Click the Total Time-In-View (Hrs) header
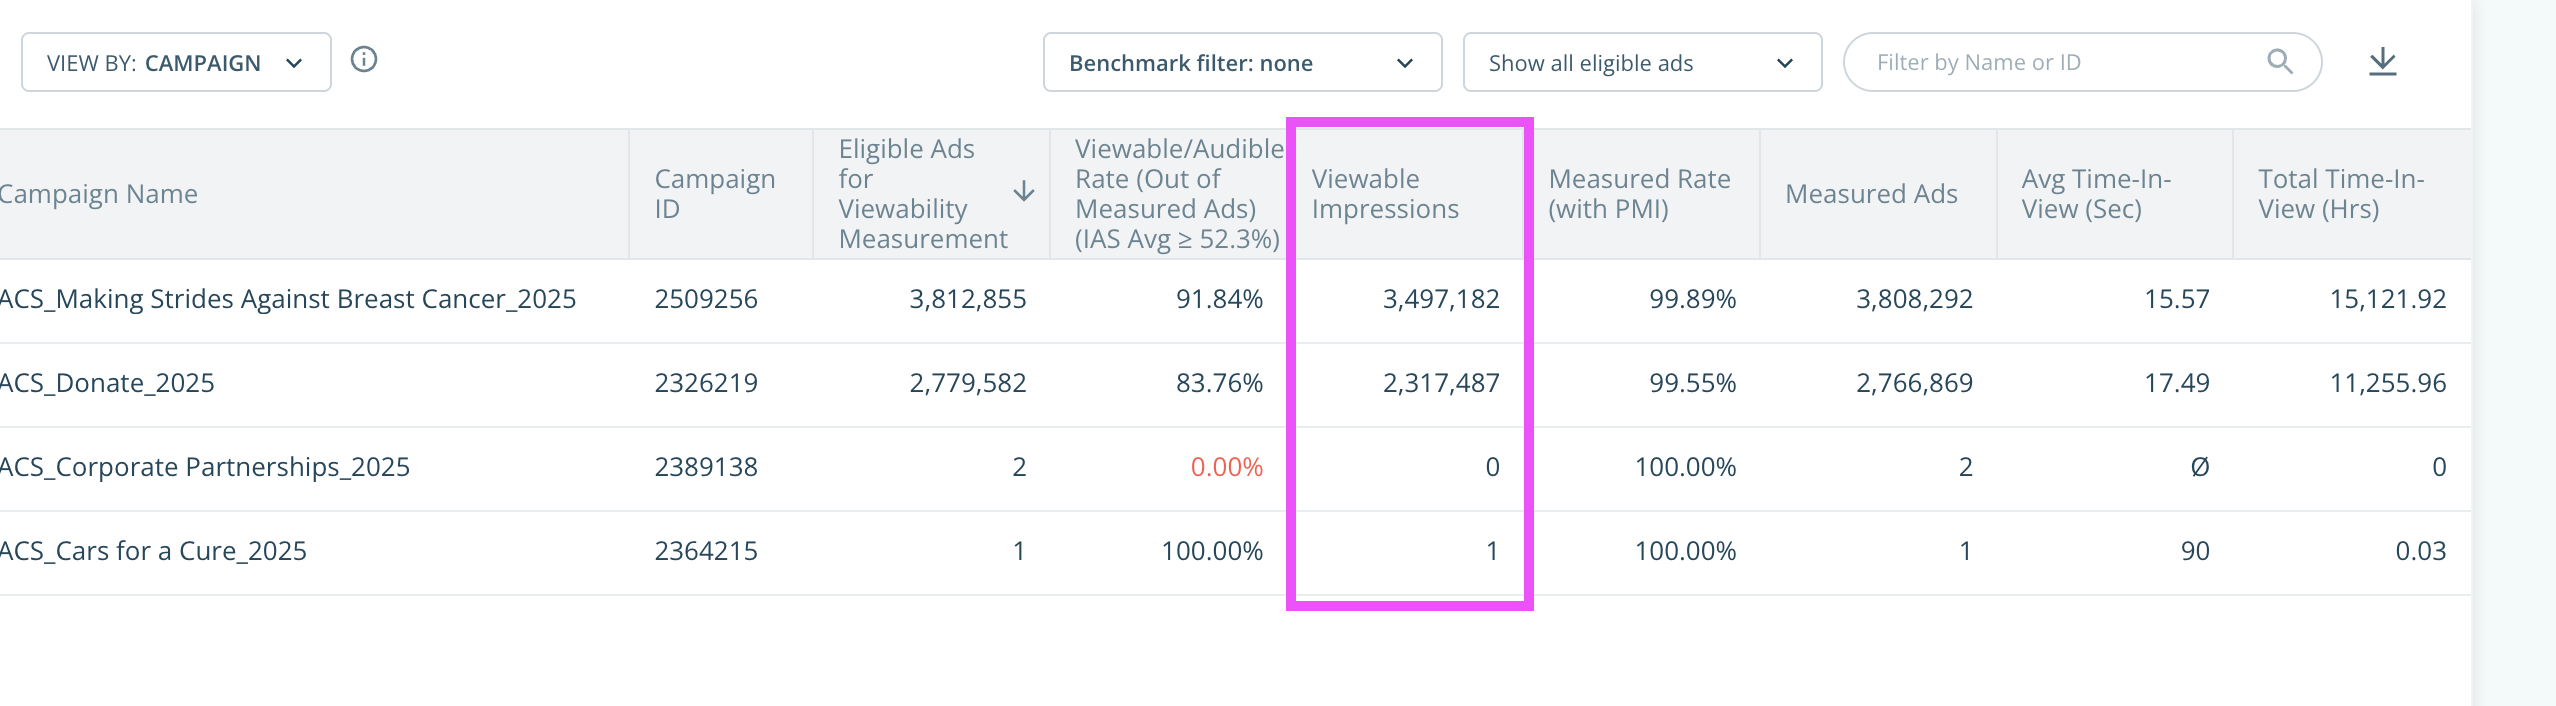The height and width of the screenshot is (706, 2556). [2340, 194]
